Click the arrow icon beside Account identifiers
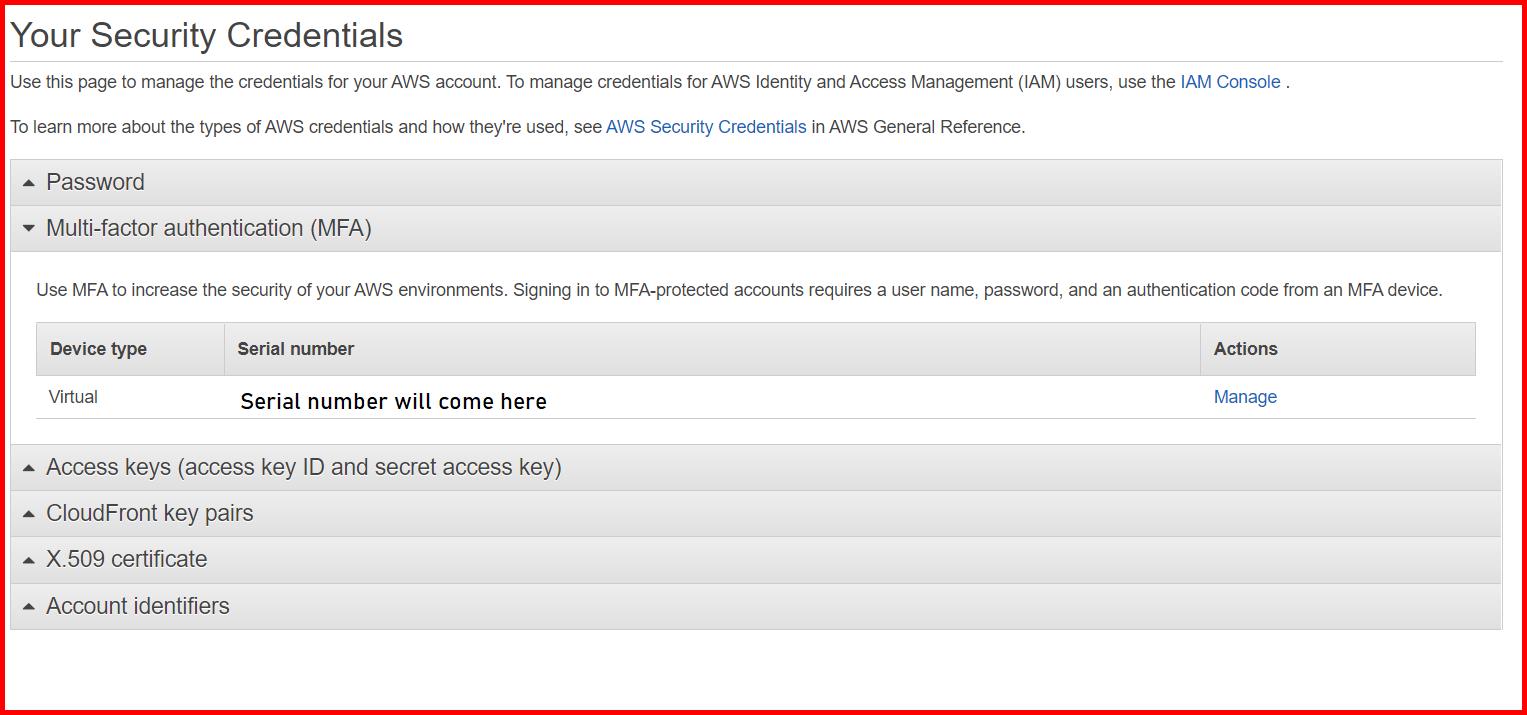Image resolution: width=1527 pixels, height=715 pixels. click(27, 605)
